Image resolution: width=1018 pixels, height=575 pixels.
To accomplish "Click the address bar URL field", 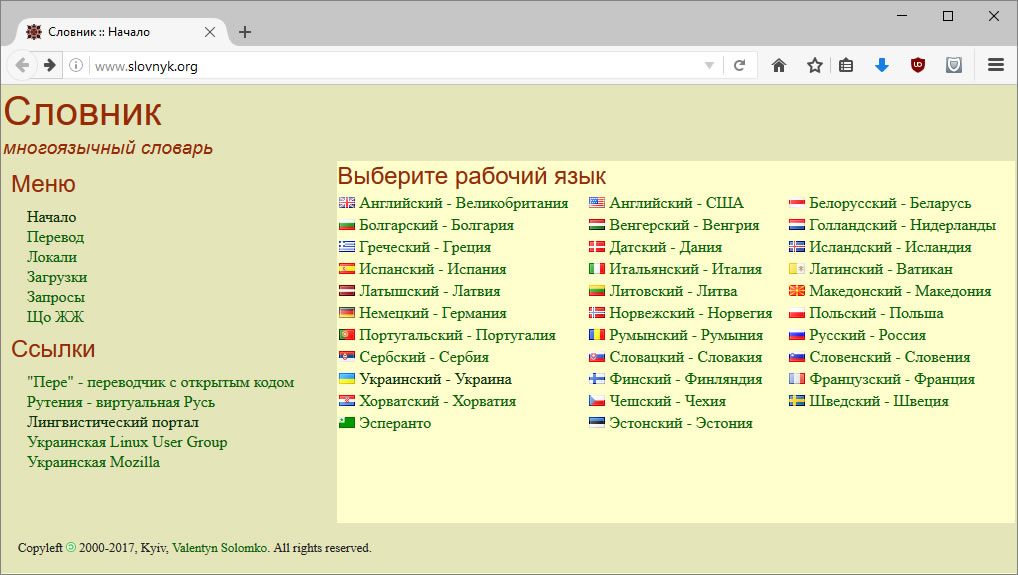I will (x=400, y=66).
